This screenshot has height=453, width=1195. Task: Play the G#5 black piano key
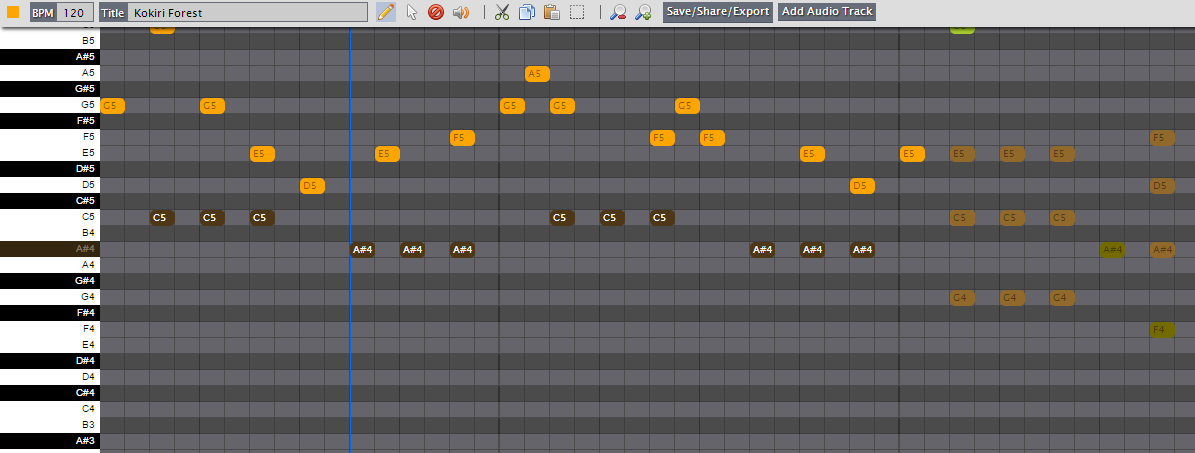[x=50, y=89]
